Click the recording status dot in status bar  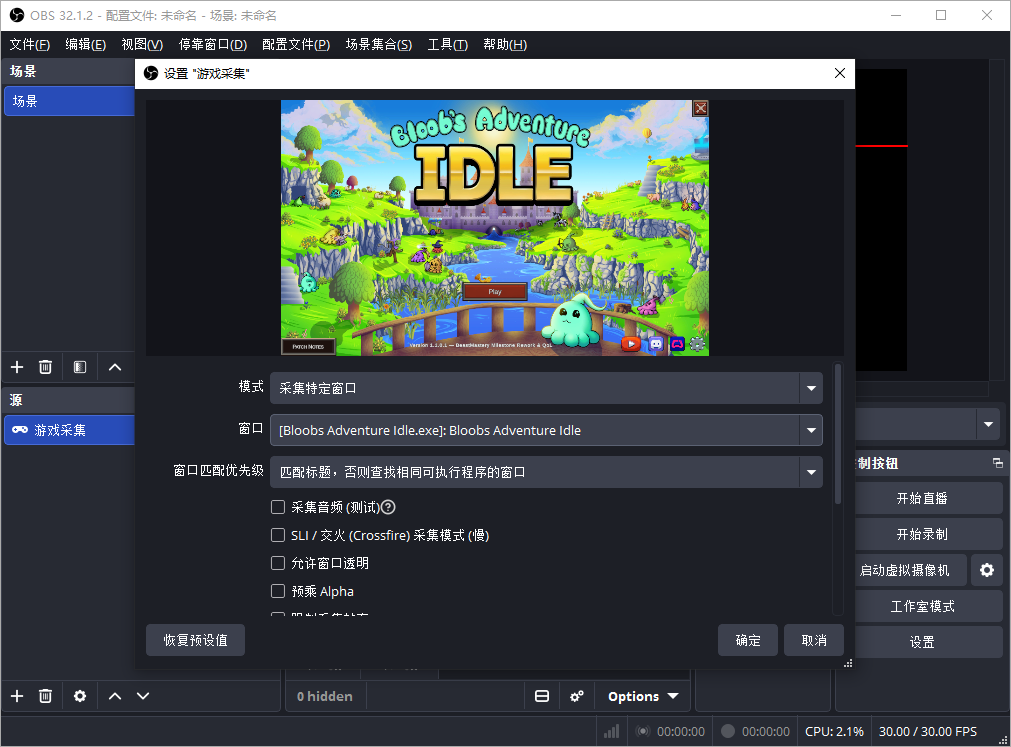click(728, 732)
